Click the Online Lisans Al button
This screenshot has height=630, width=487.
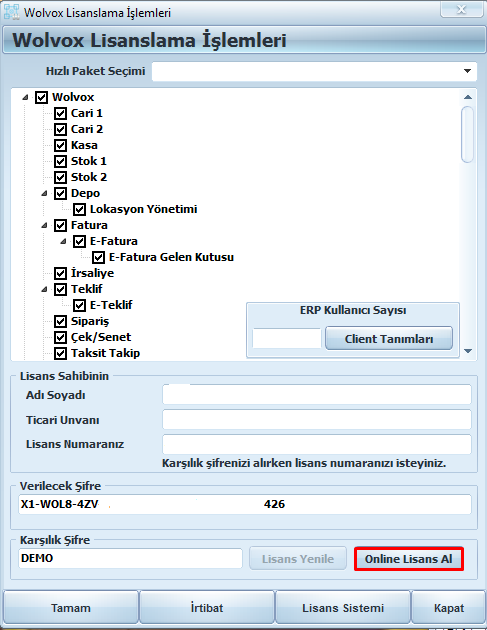409,558
